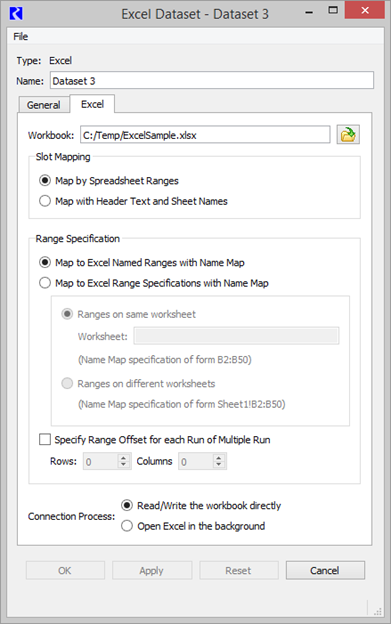Close the Excel Dataset dialog with X
The width and height of the screenshot is (391, 624).
pos(365,10)
